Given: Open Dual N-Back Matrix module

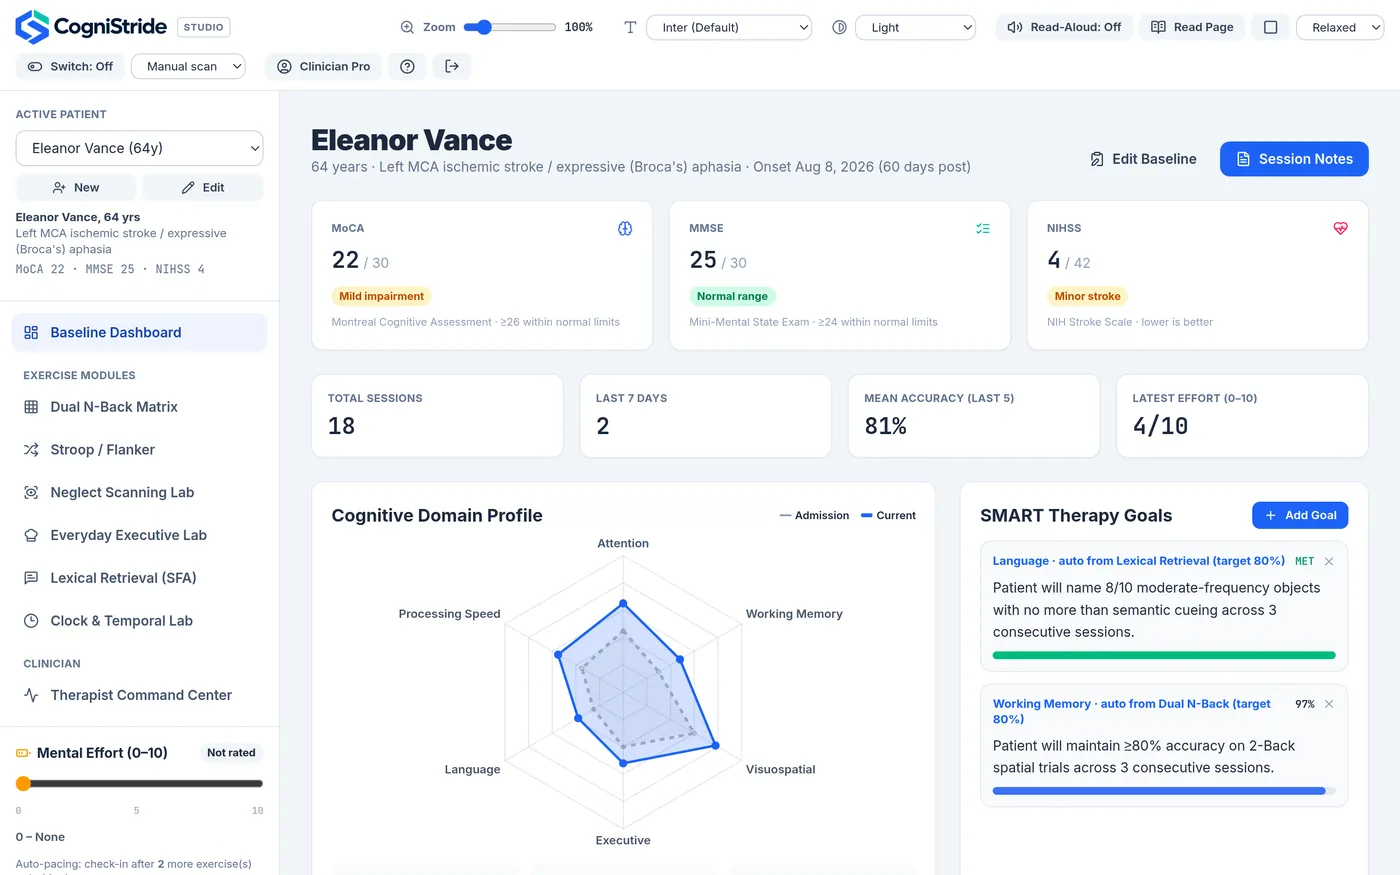Looking at the screenshot, I should [x=139, y=407].
